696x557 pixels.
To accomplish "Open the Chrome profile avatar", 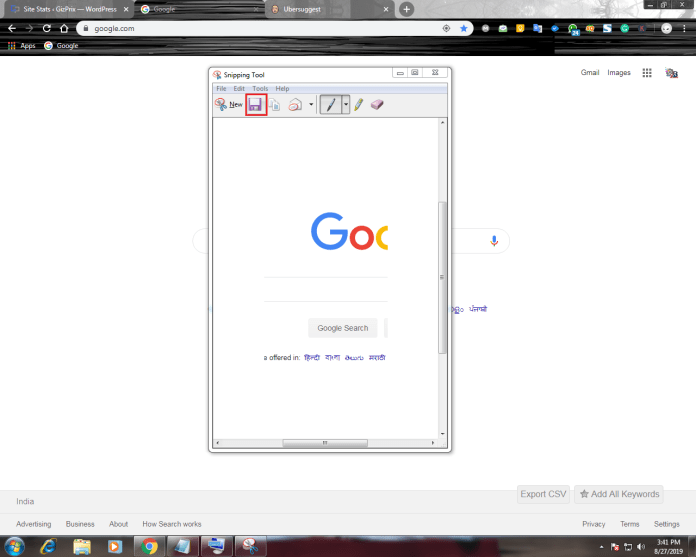I will (666, 28).
